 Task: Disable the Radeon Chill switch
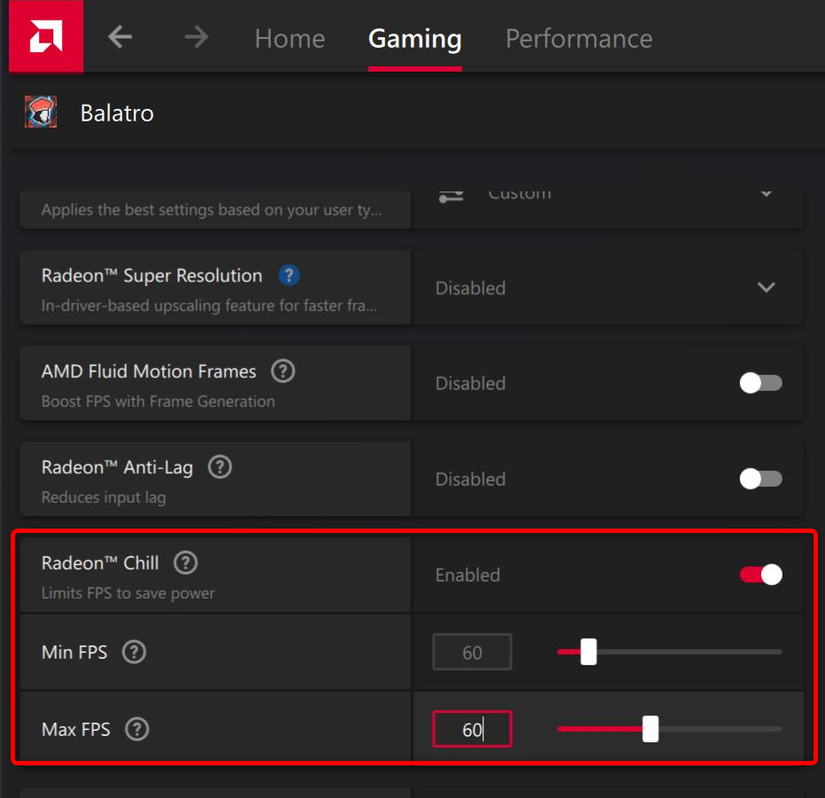click(761, 574)
